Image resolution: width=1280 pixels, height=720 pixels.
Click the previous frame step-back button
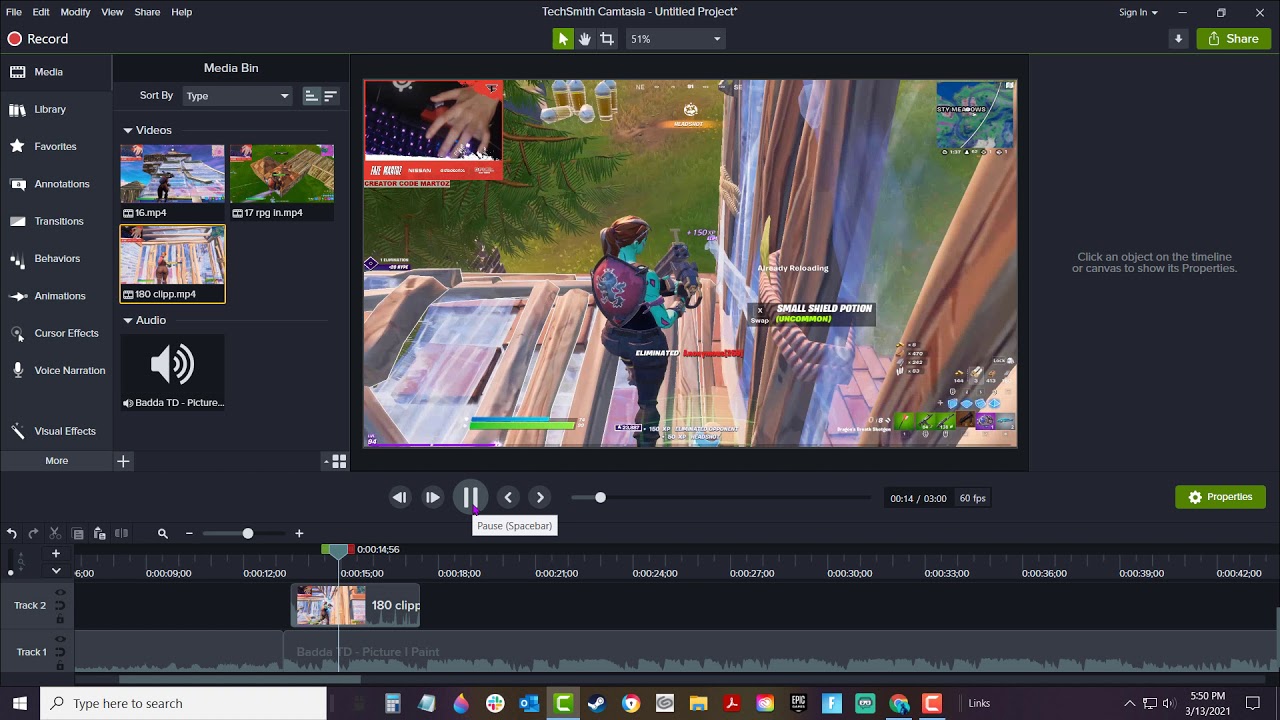coord(400,497)
